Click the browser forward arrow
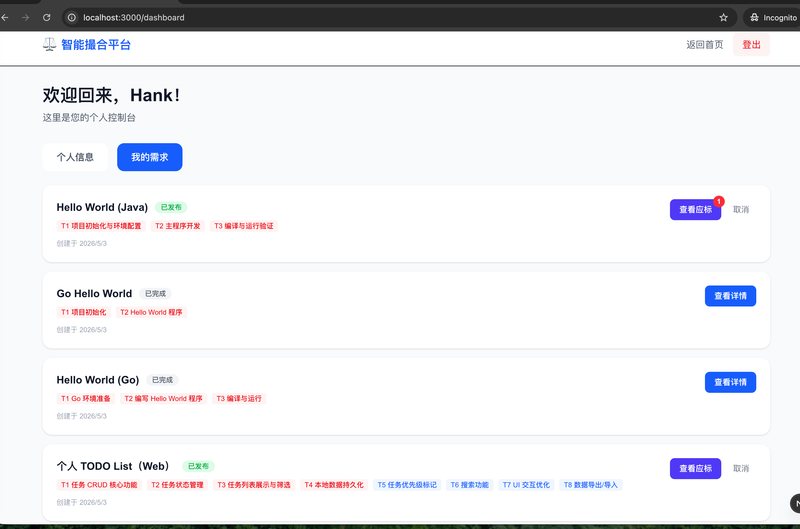800x529 pixels. [x=26, y=17]
